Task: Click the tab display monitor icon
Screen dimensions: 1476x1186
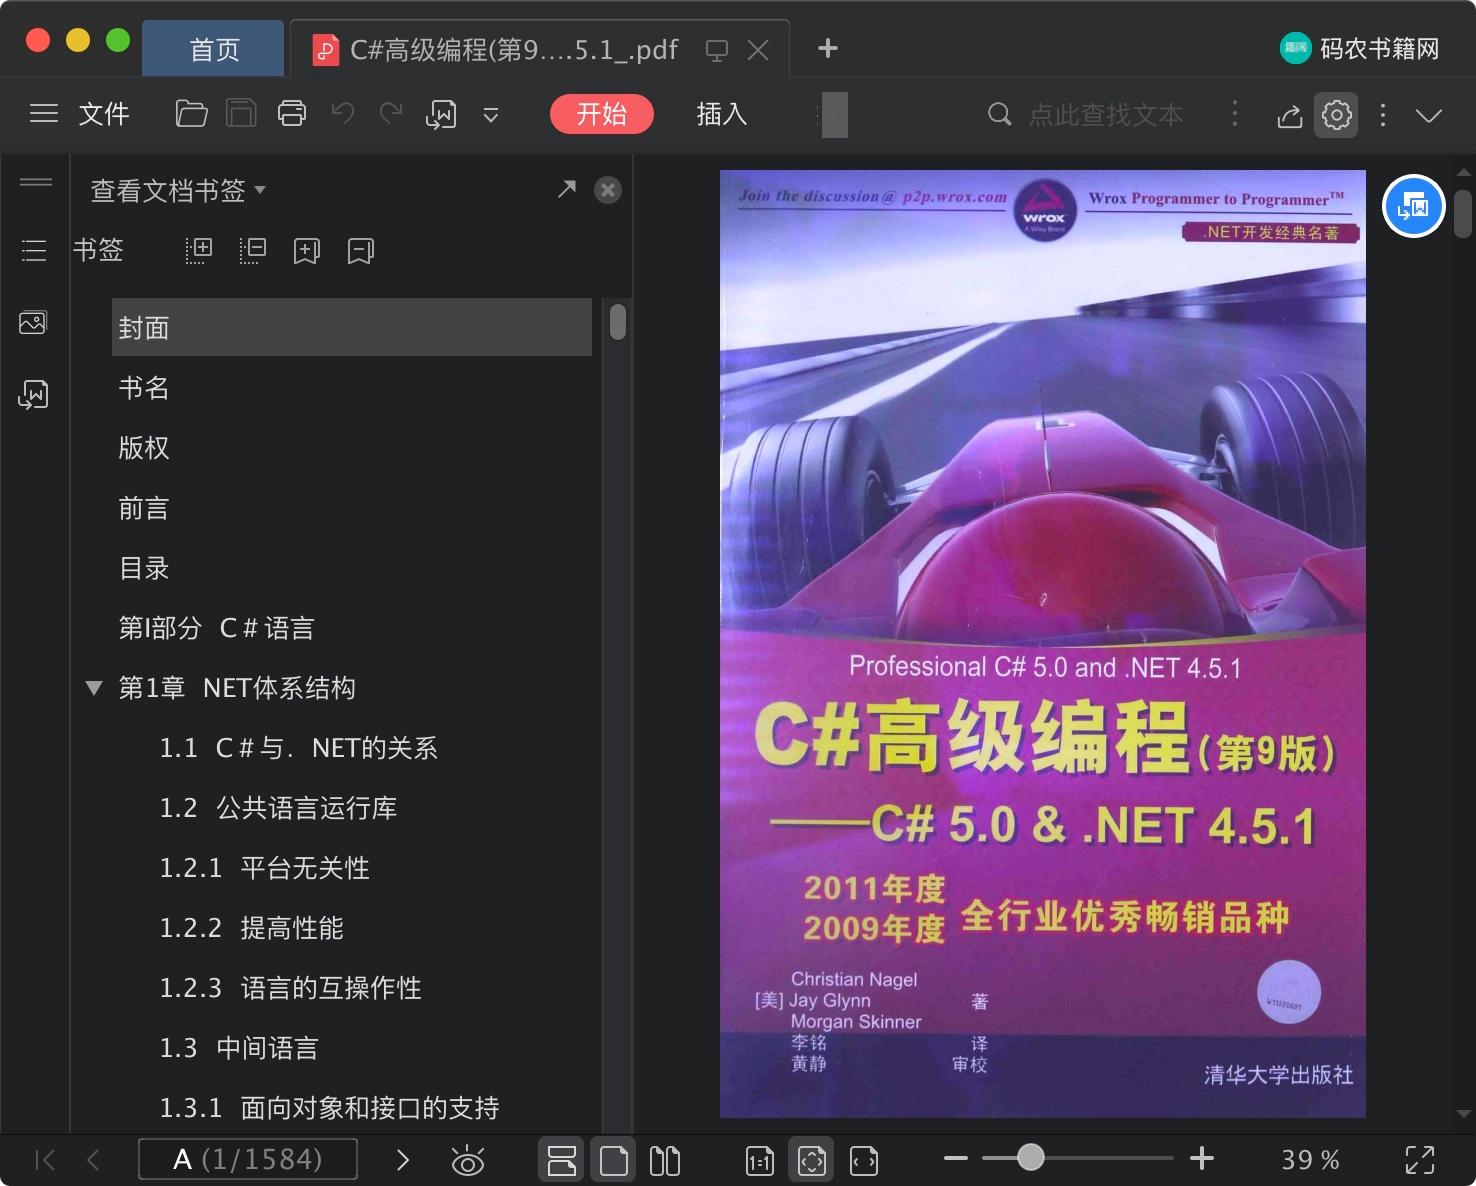Action: click(x=717, y=50)
